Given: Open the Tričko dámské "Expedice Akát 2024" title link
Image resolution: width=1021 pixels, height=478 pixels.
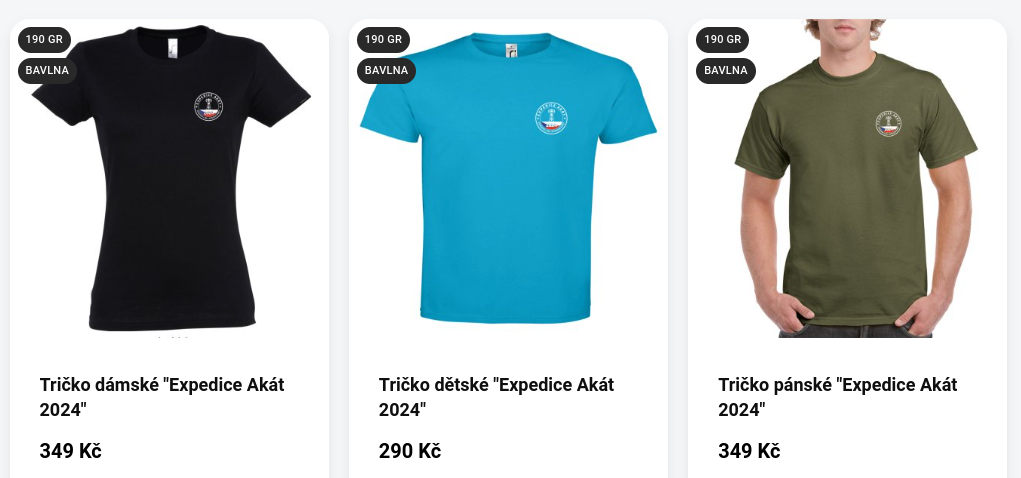Looking at the screenshot, I should pyautogui.click(x=162, y=397).
